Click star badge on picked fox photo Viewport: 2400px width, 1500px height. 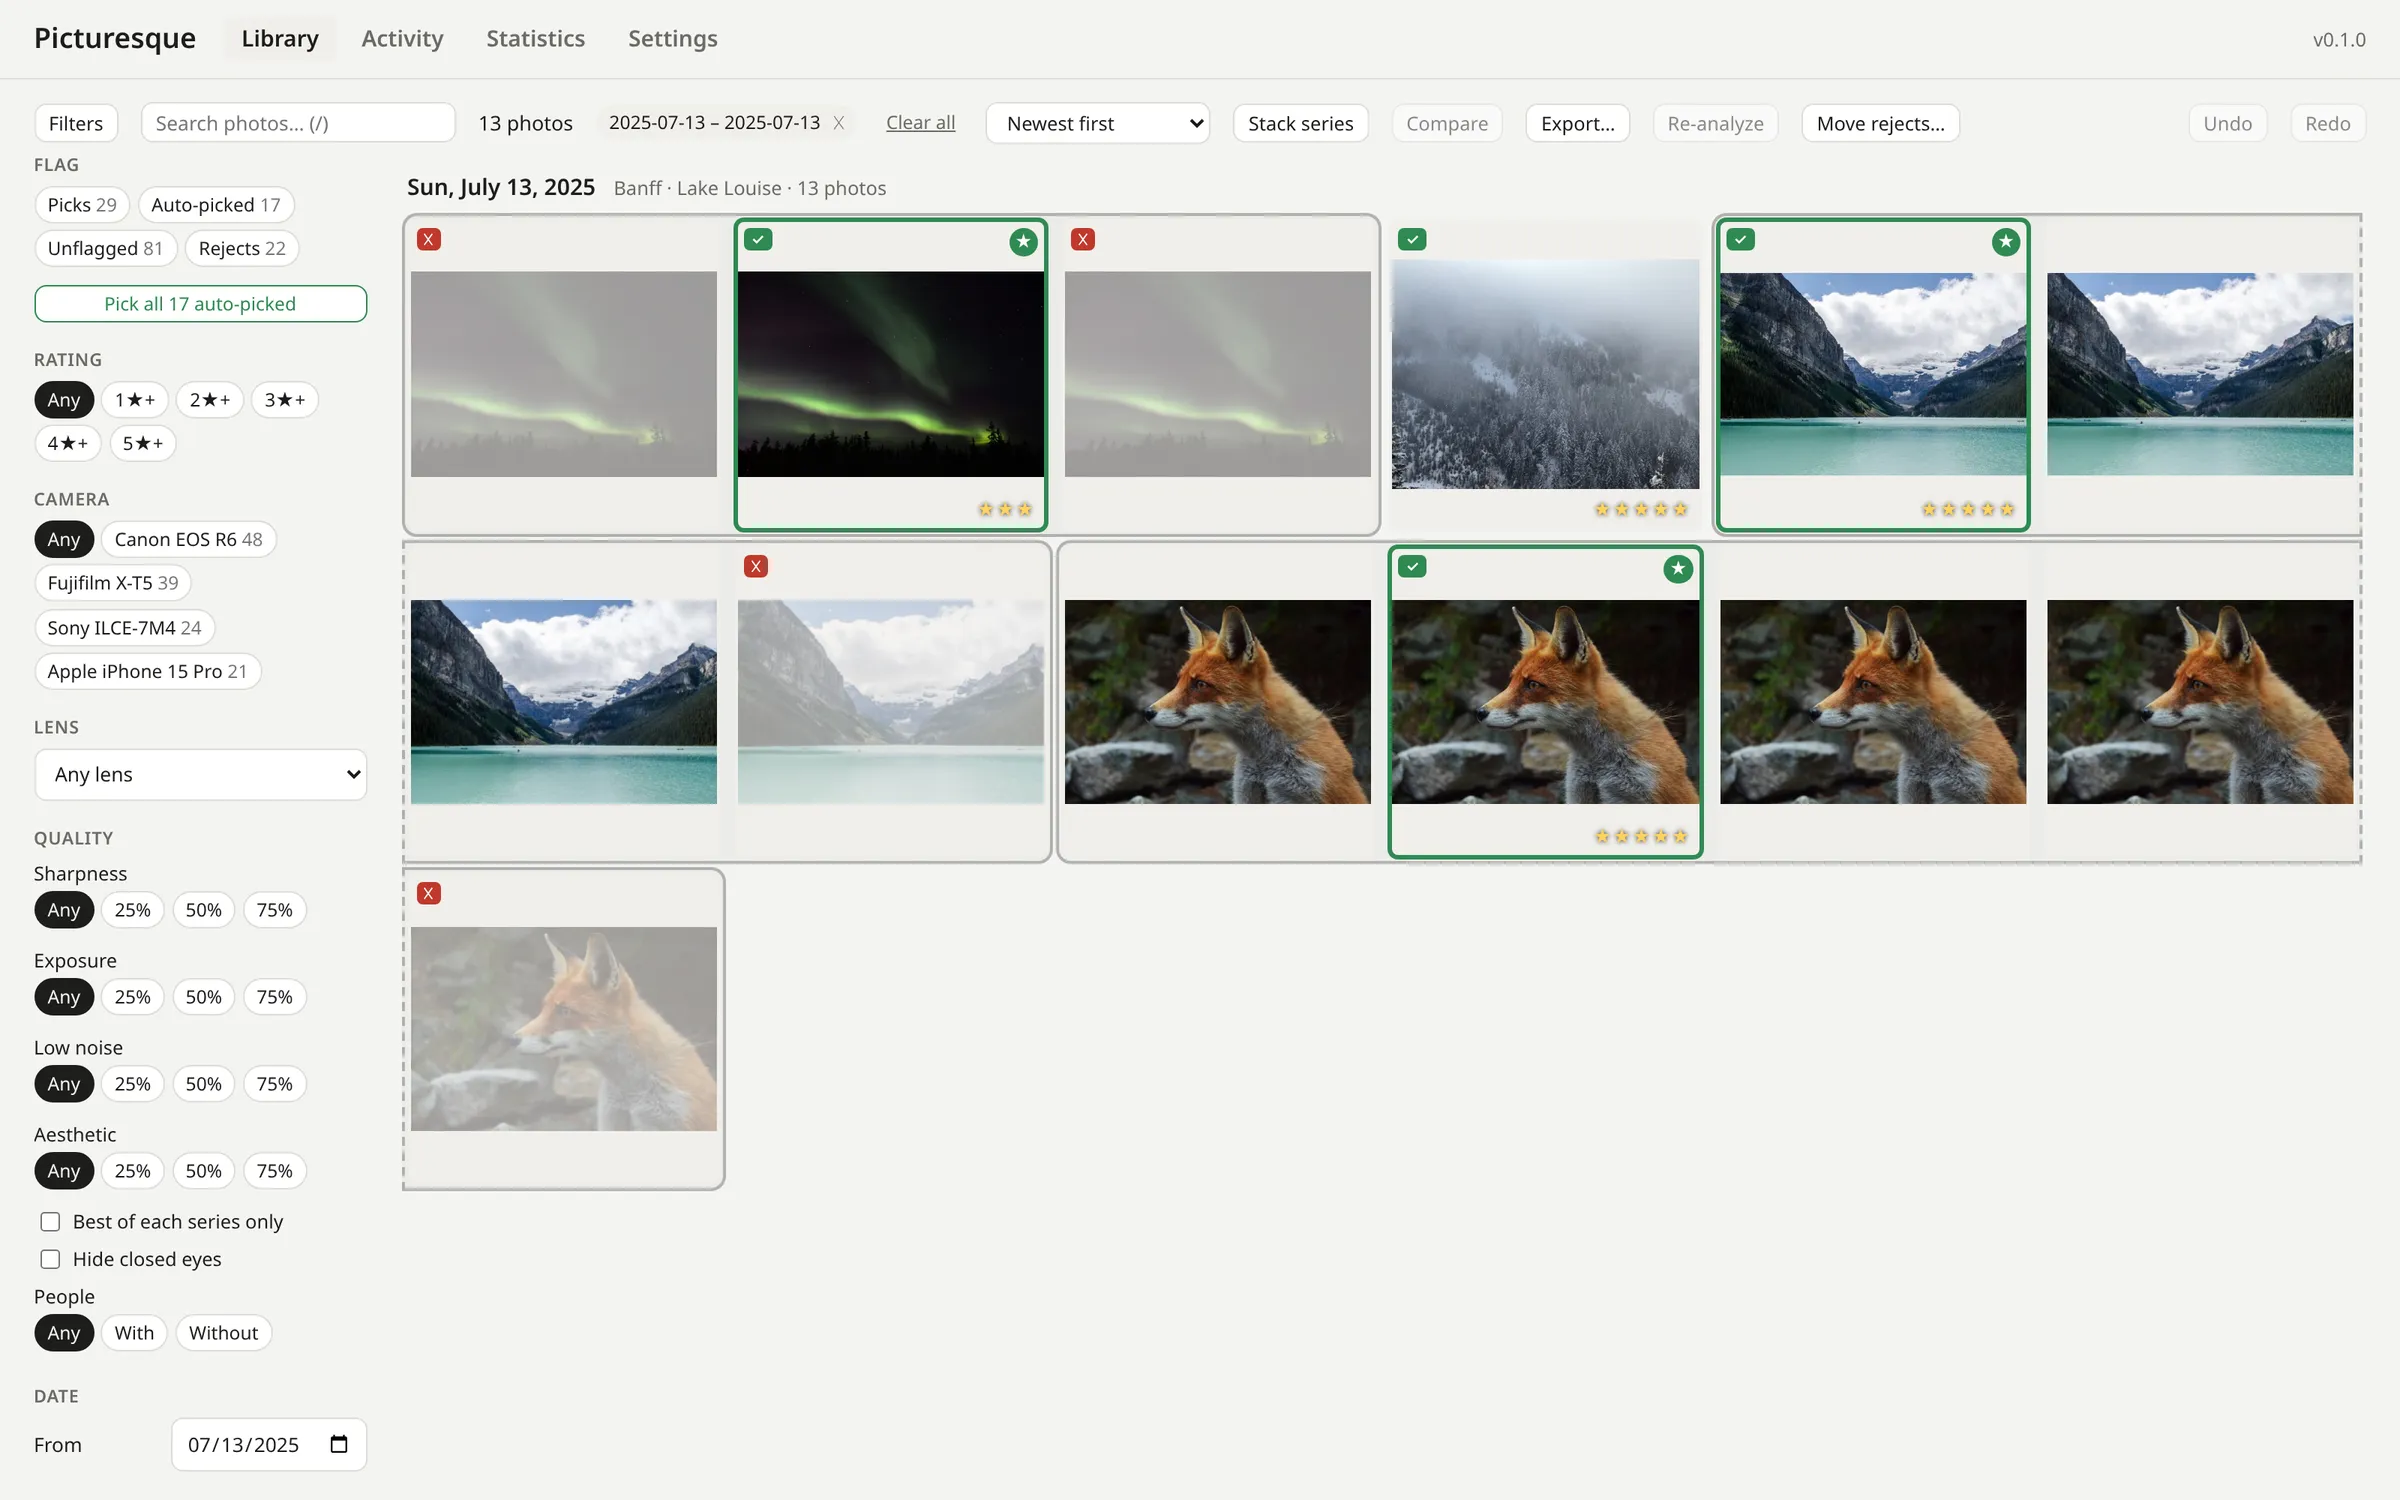click(1678, 568)
